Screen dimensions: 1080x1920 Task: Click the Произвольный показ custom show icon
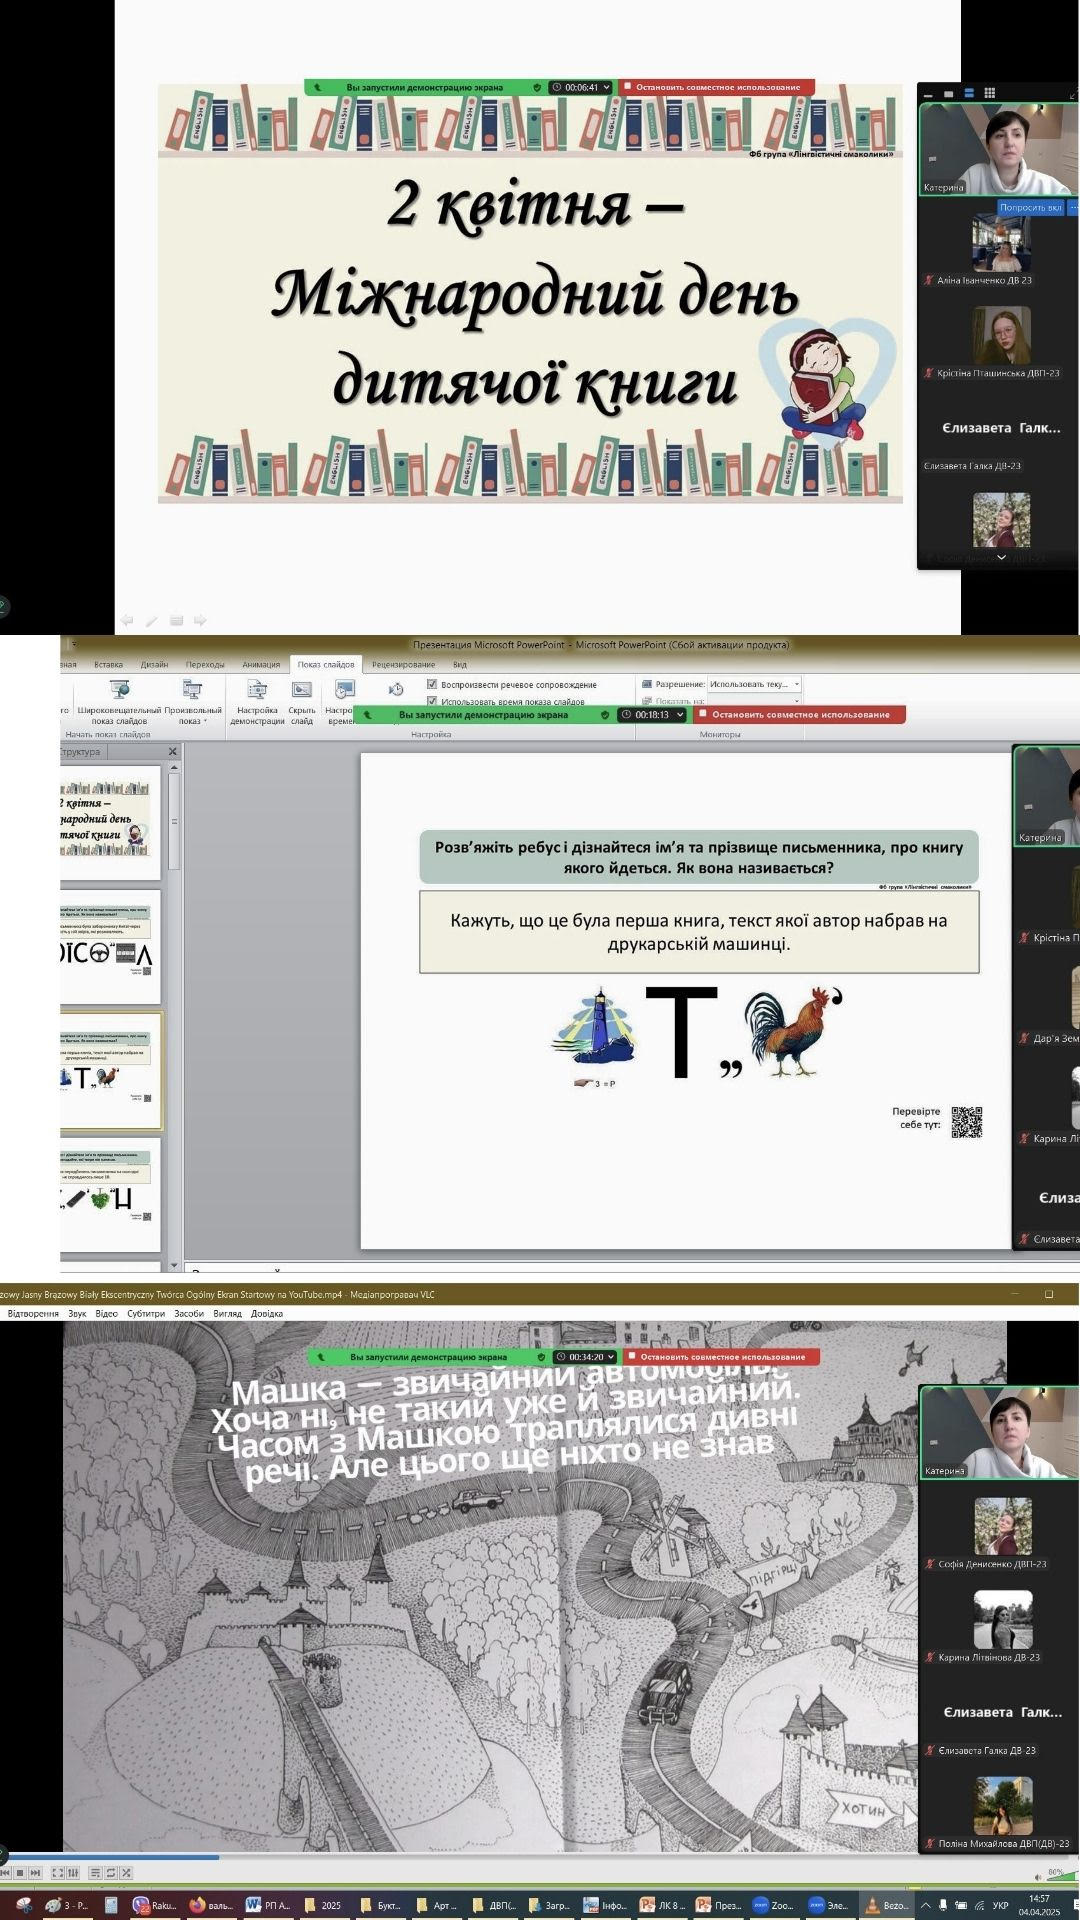click(192, 690)
